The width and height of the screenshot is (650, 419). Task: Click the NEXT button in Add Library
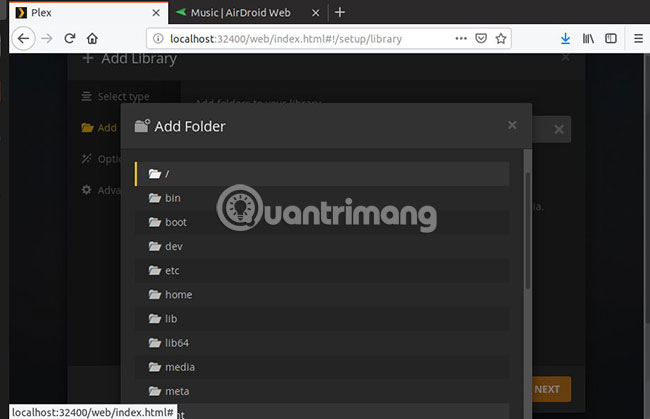coord(551,389)
